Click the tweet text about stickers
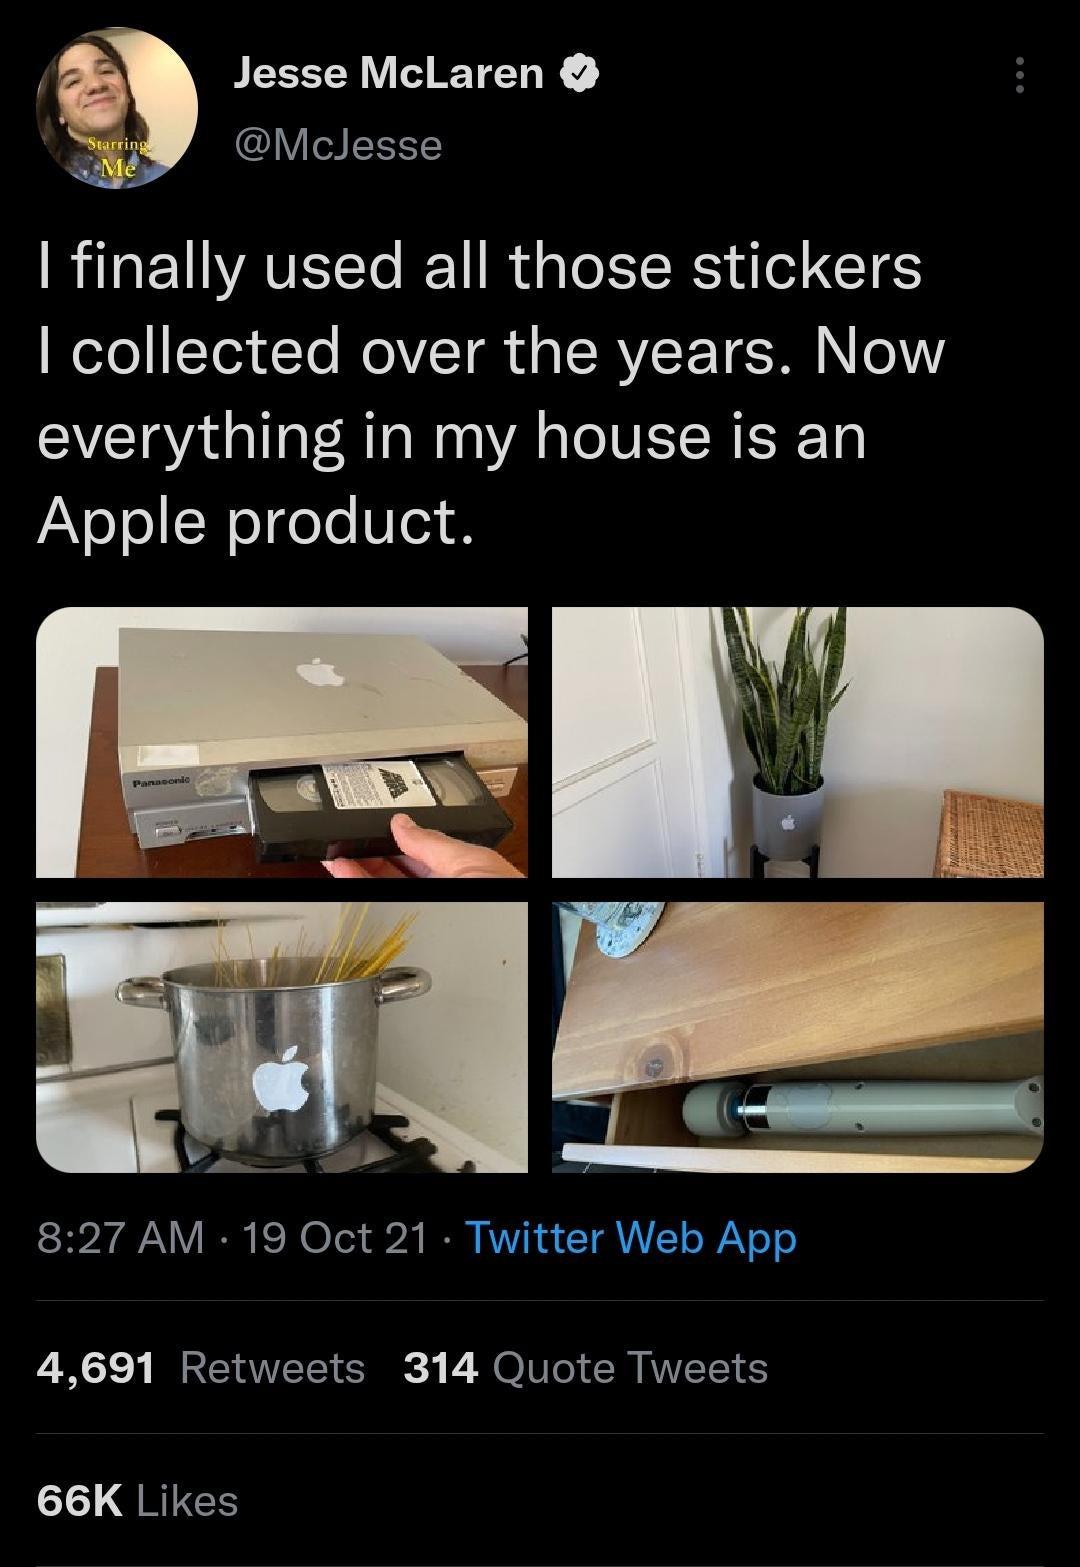Image resolution: width=1080 pixels, height=1567 pixels. 490,394
